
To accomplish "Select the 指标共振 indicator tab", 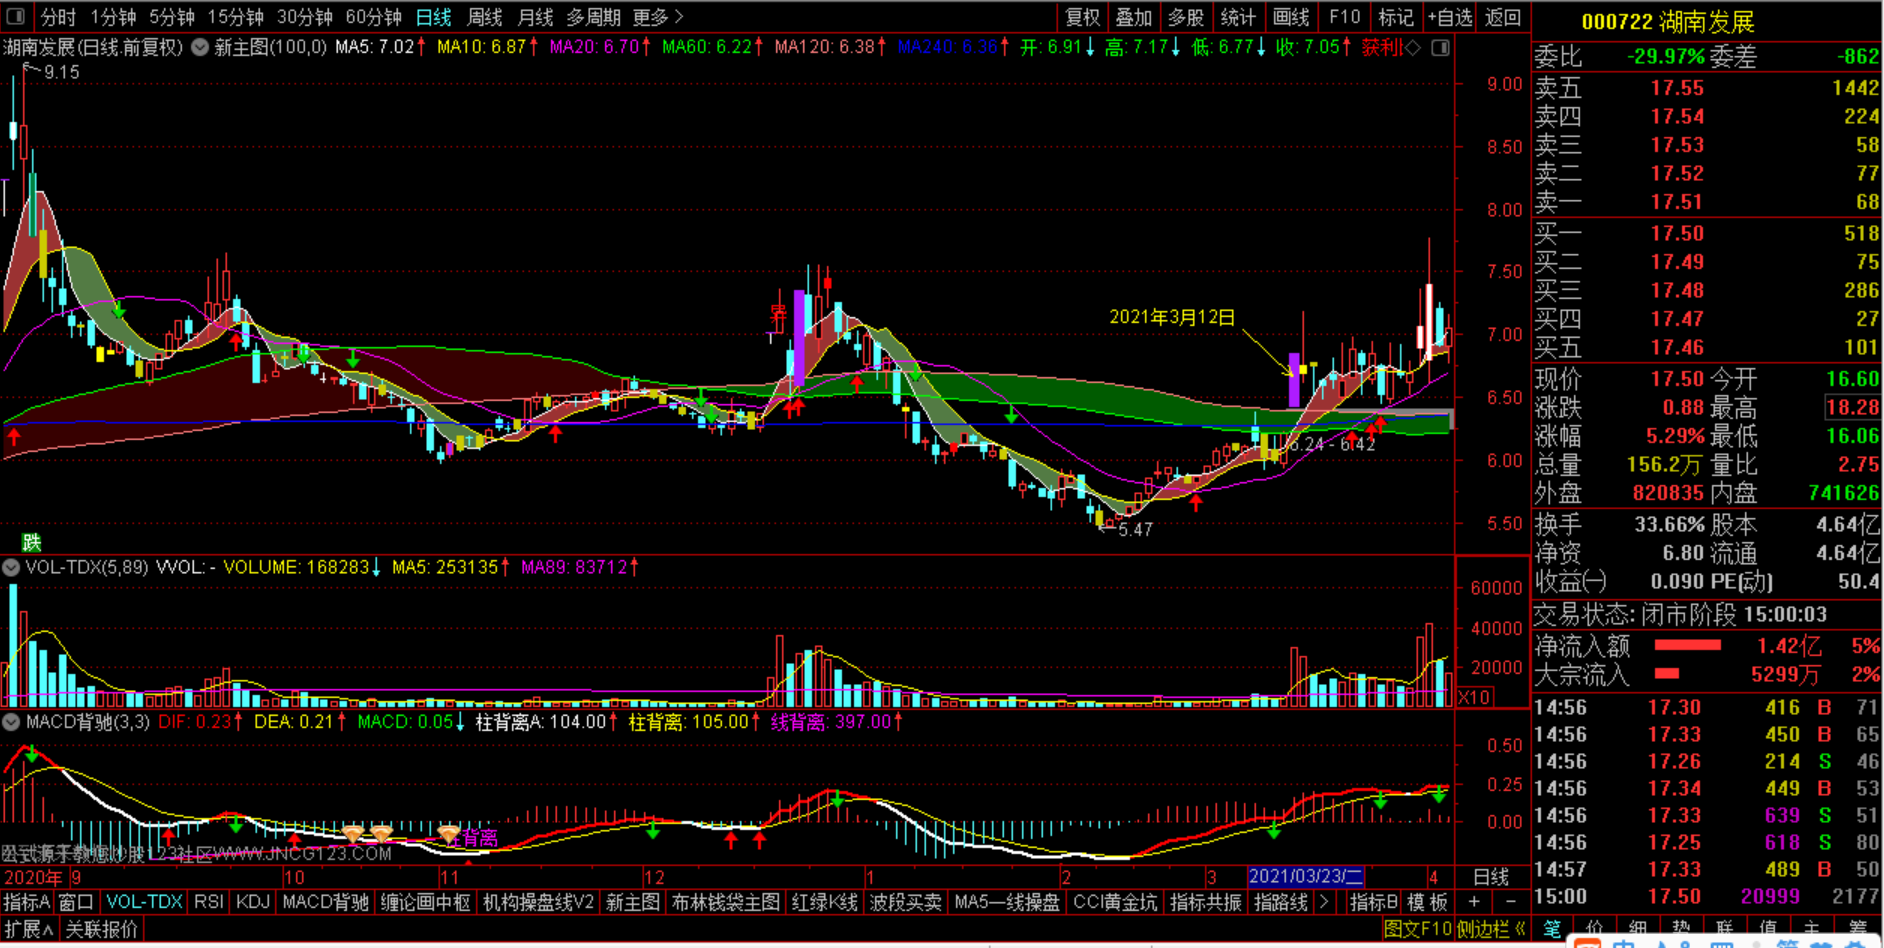I will pos(1206,902).
